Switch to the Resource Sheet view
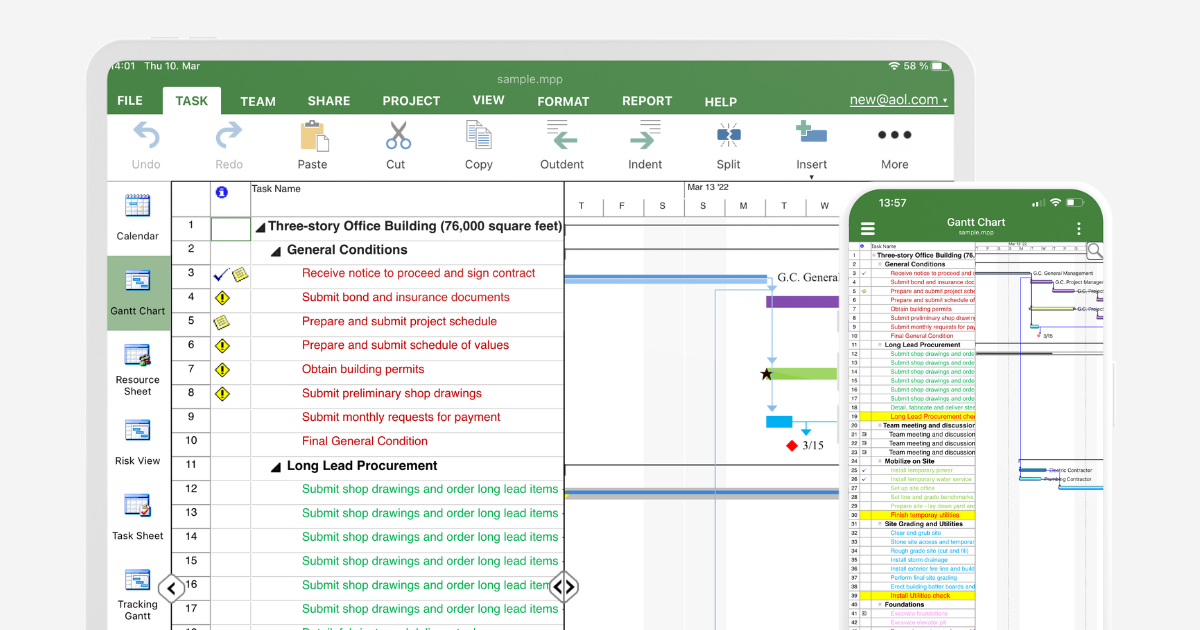The width and height of the screenshot is (1200, 630). click(137, 367)
